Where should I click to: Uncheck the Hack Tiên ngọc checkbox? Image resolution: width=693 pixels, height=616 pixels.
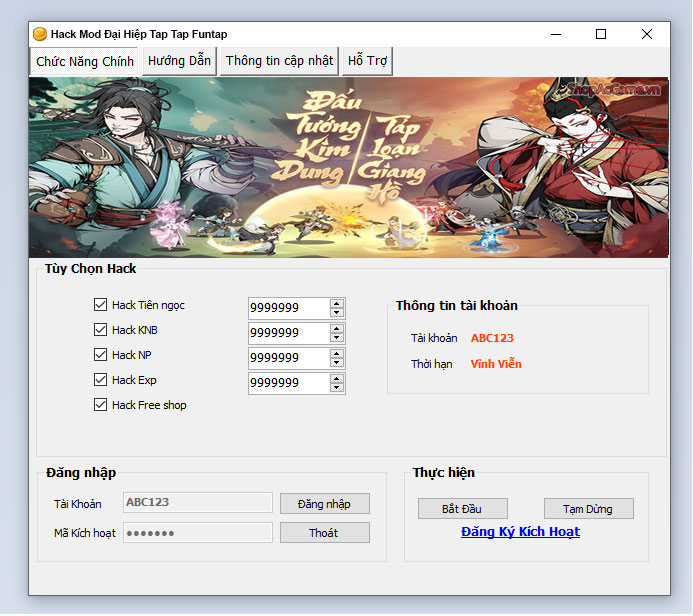(100, 304)
